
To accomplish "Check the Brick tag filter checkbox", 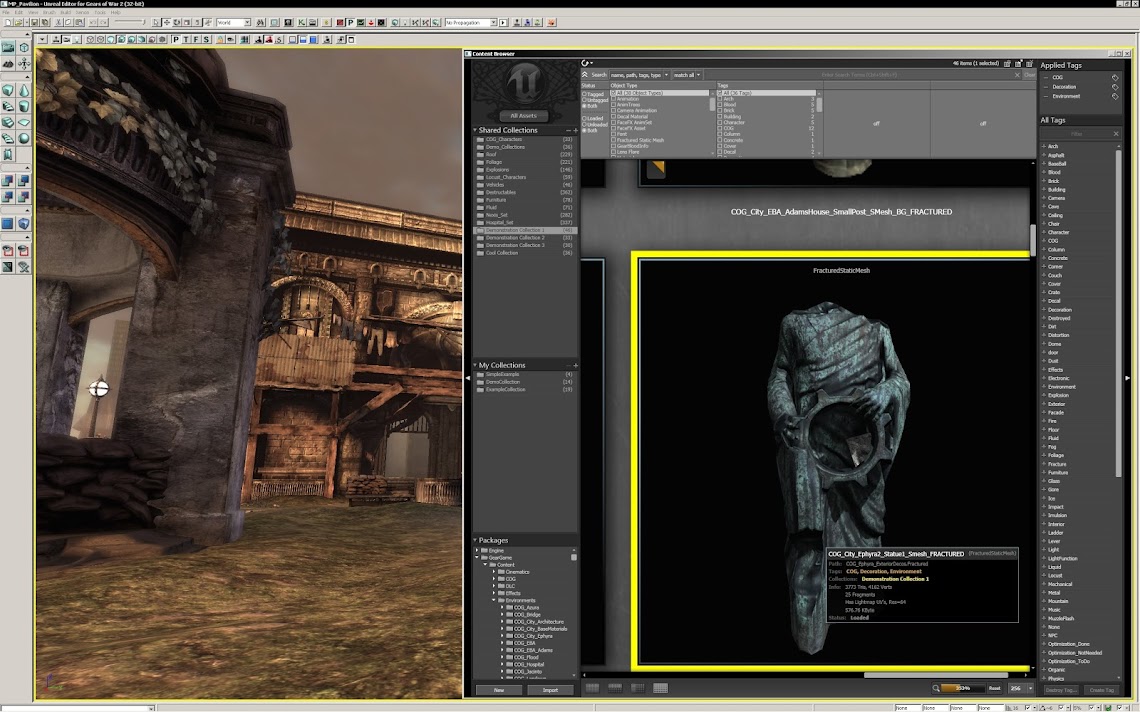I will tap(720, 111).
